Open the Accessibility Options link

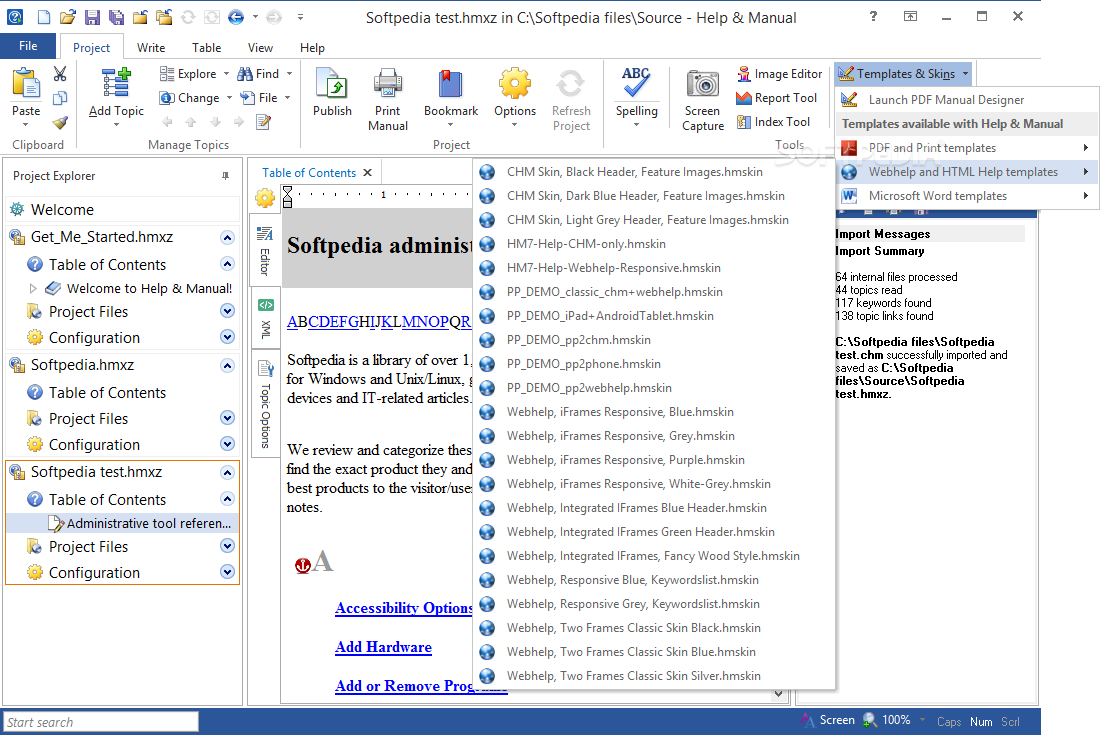(403, 608)
